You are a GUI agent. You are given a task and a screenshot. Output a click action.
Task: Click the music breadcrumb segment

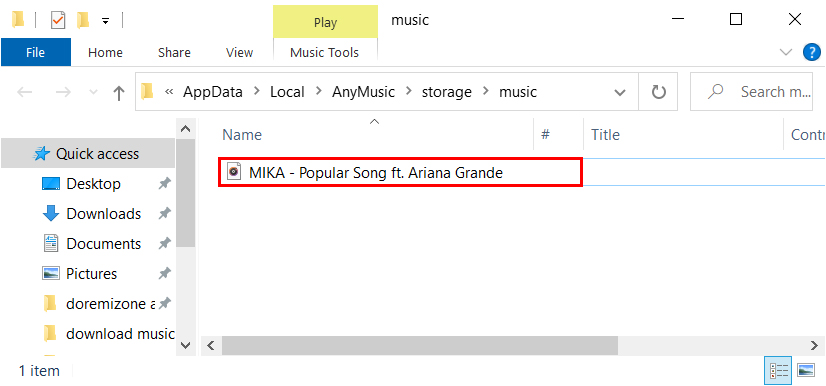(x=518, y=92)
